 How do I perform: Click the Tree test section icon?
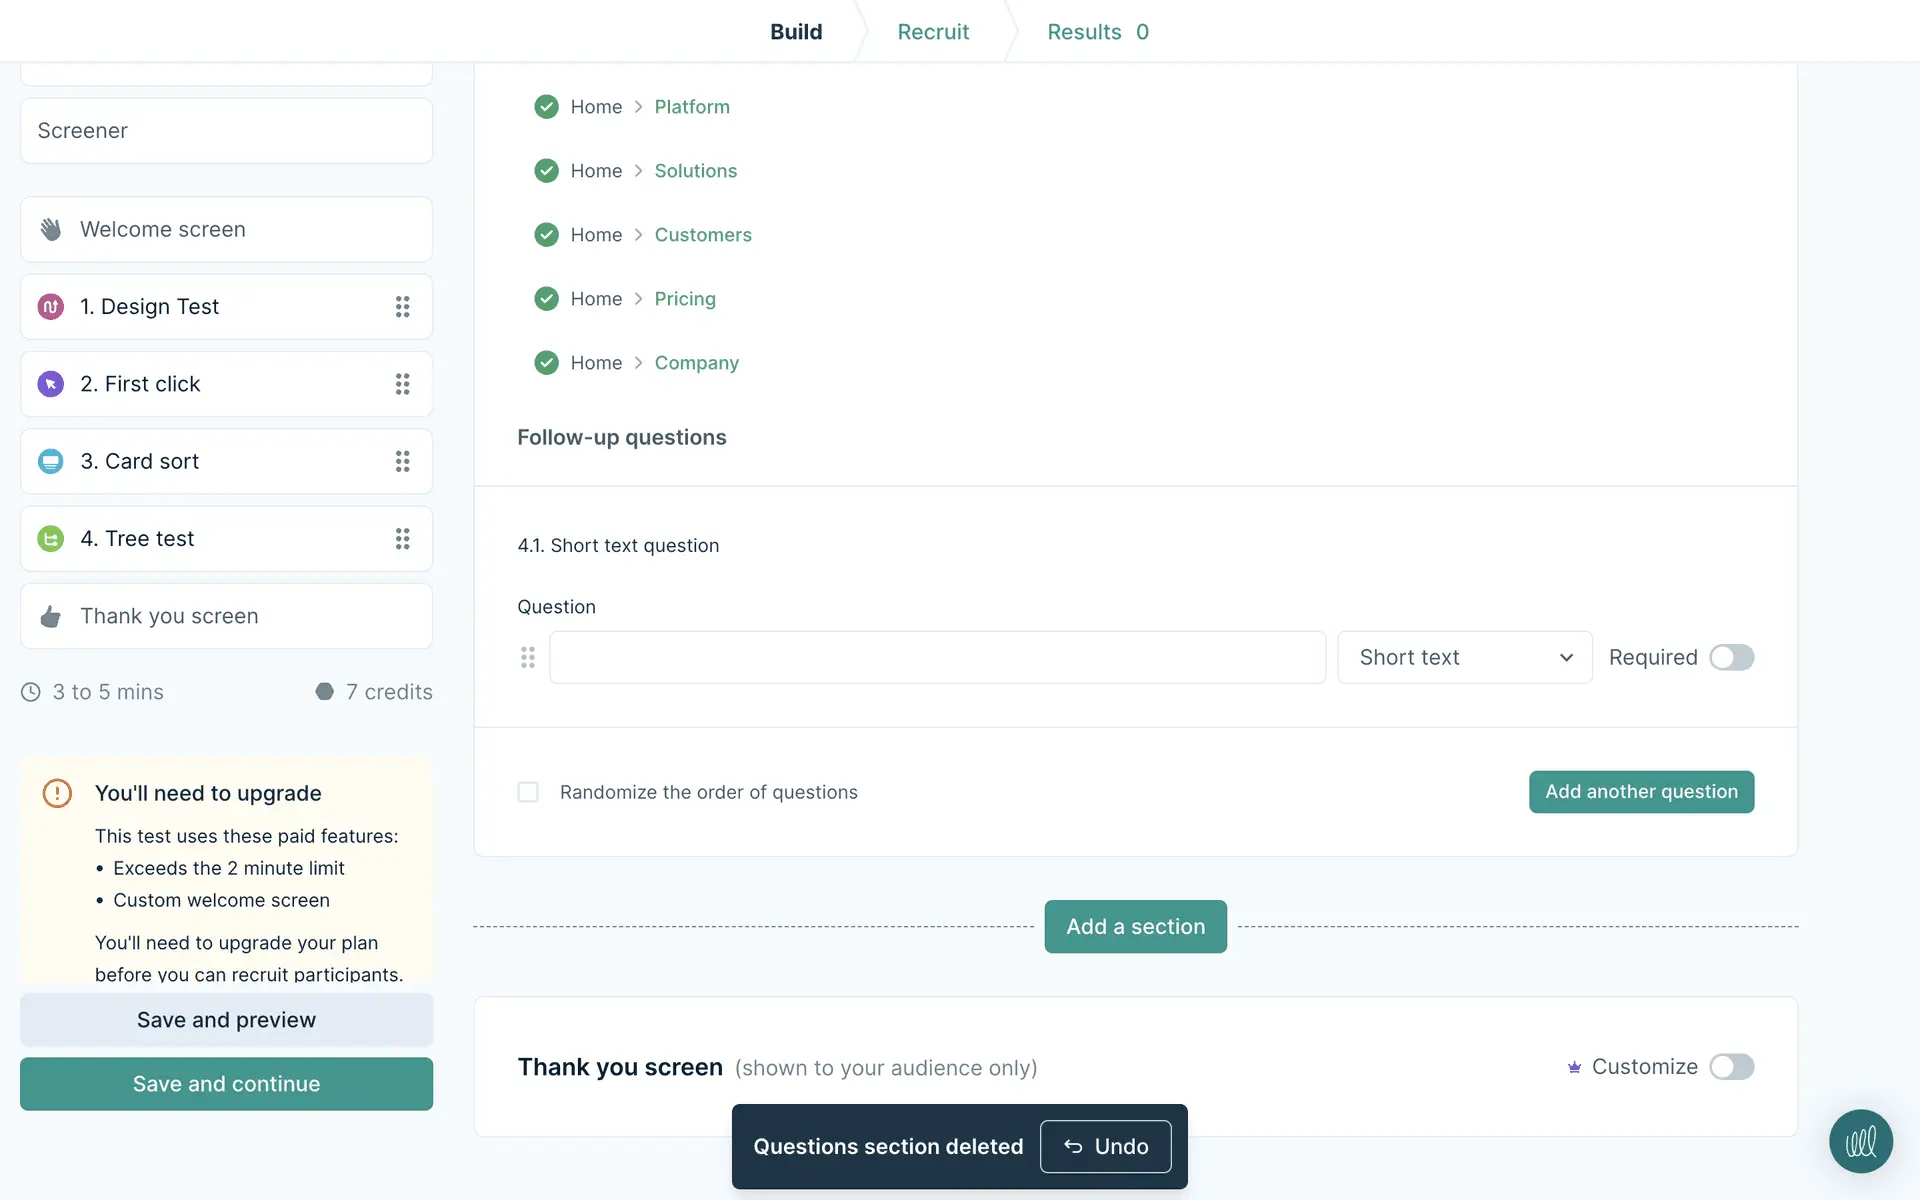(x=51, y=539)
